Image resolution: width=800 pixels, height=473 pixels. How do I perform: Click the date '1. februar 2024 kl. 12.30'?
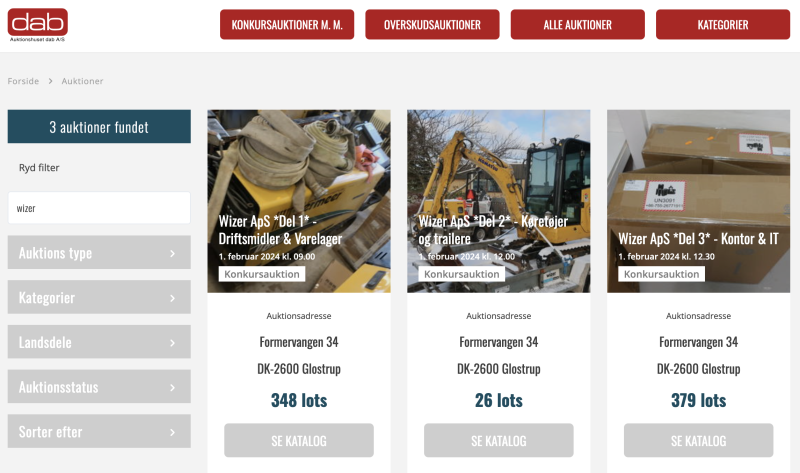[666, 257]
